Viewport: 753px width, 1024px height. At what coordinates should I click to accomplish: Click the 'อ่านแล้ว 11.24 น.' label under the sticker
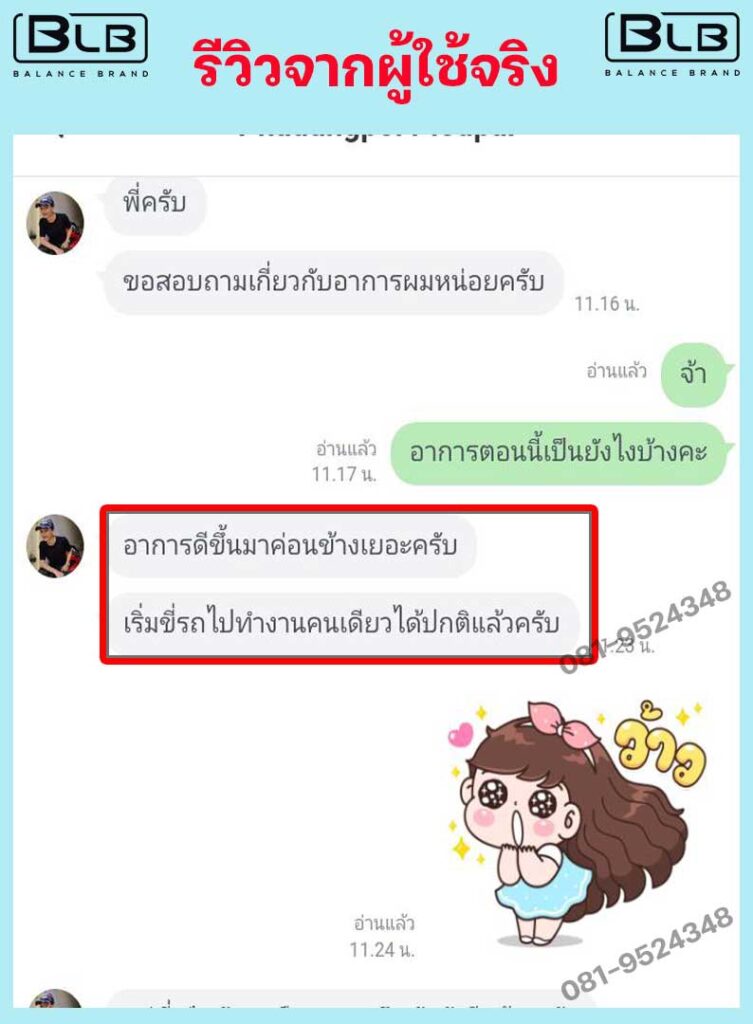point(383,936)
